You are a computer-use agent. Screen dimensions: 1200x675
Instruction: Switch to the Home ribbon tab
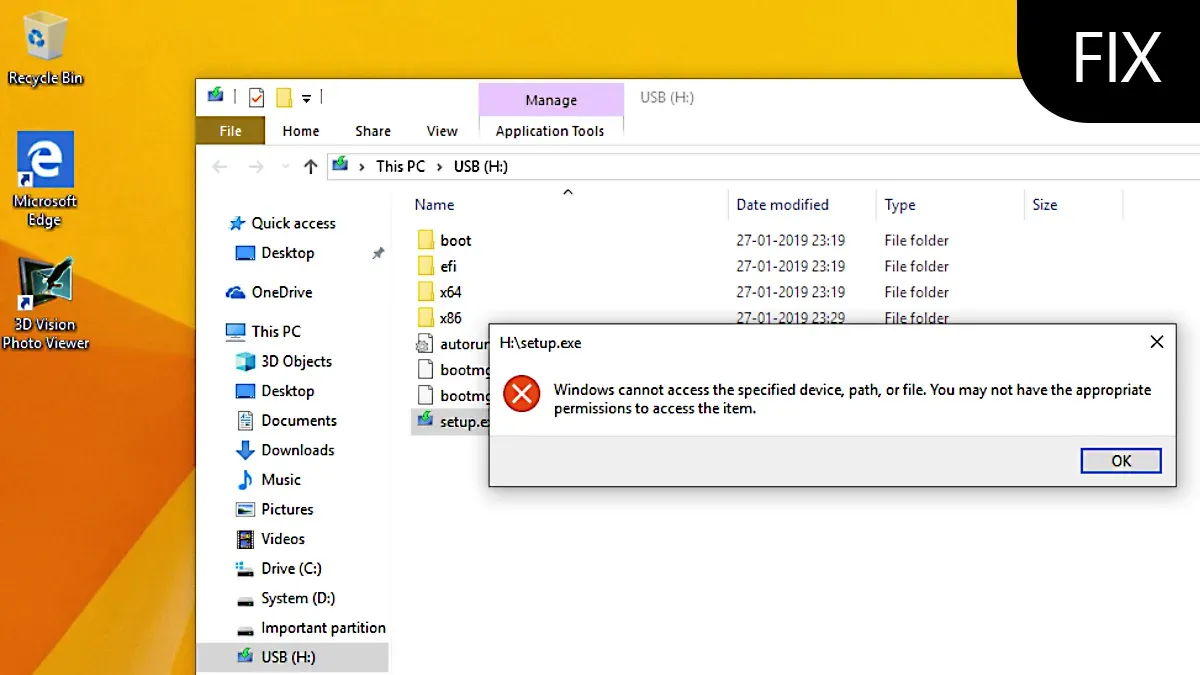coord(301,131)
